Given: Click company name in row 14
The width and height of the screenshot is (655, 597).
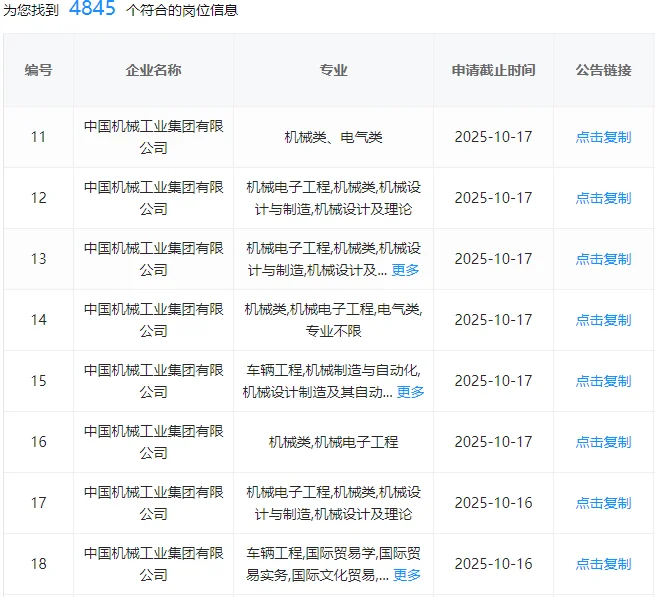Looking at the screenshot, I should click(x=154, y=320).
